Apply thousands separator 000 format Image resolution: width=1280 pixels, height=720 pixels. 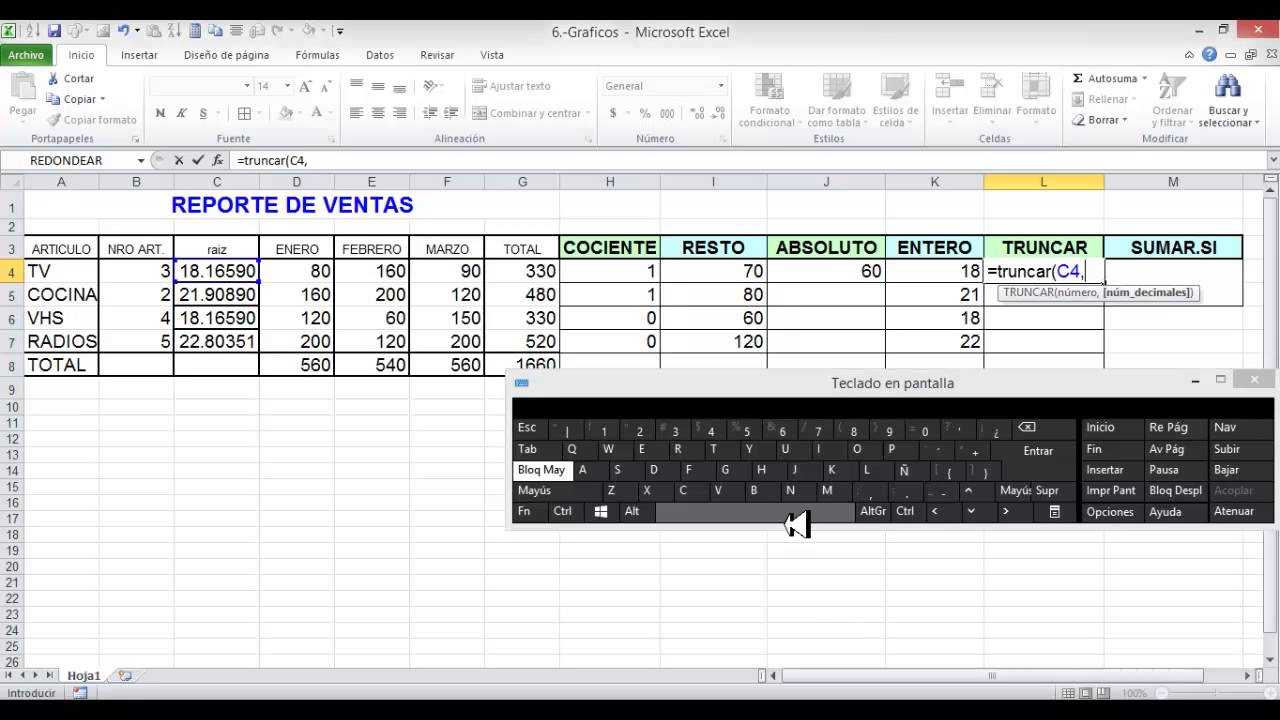[x=667, y=113]
